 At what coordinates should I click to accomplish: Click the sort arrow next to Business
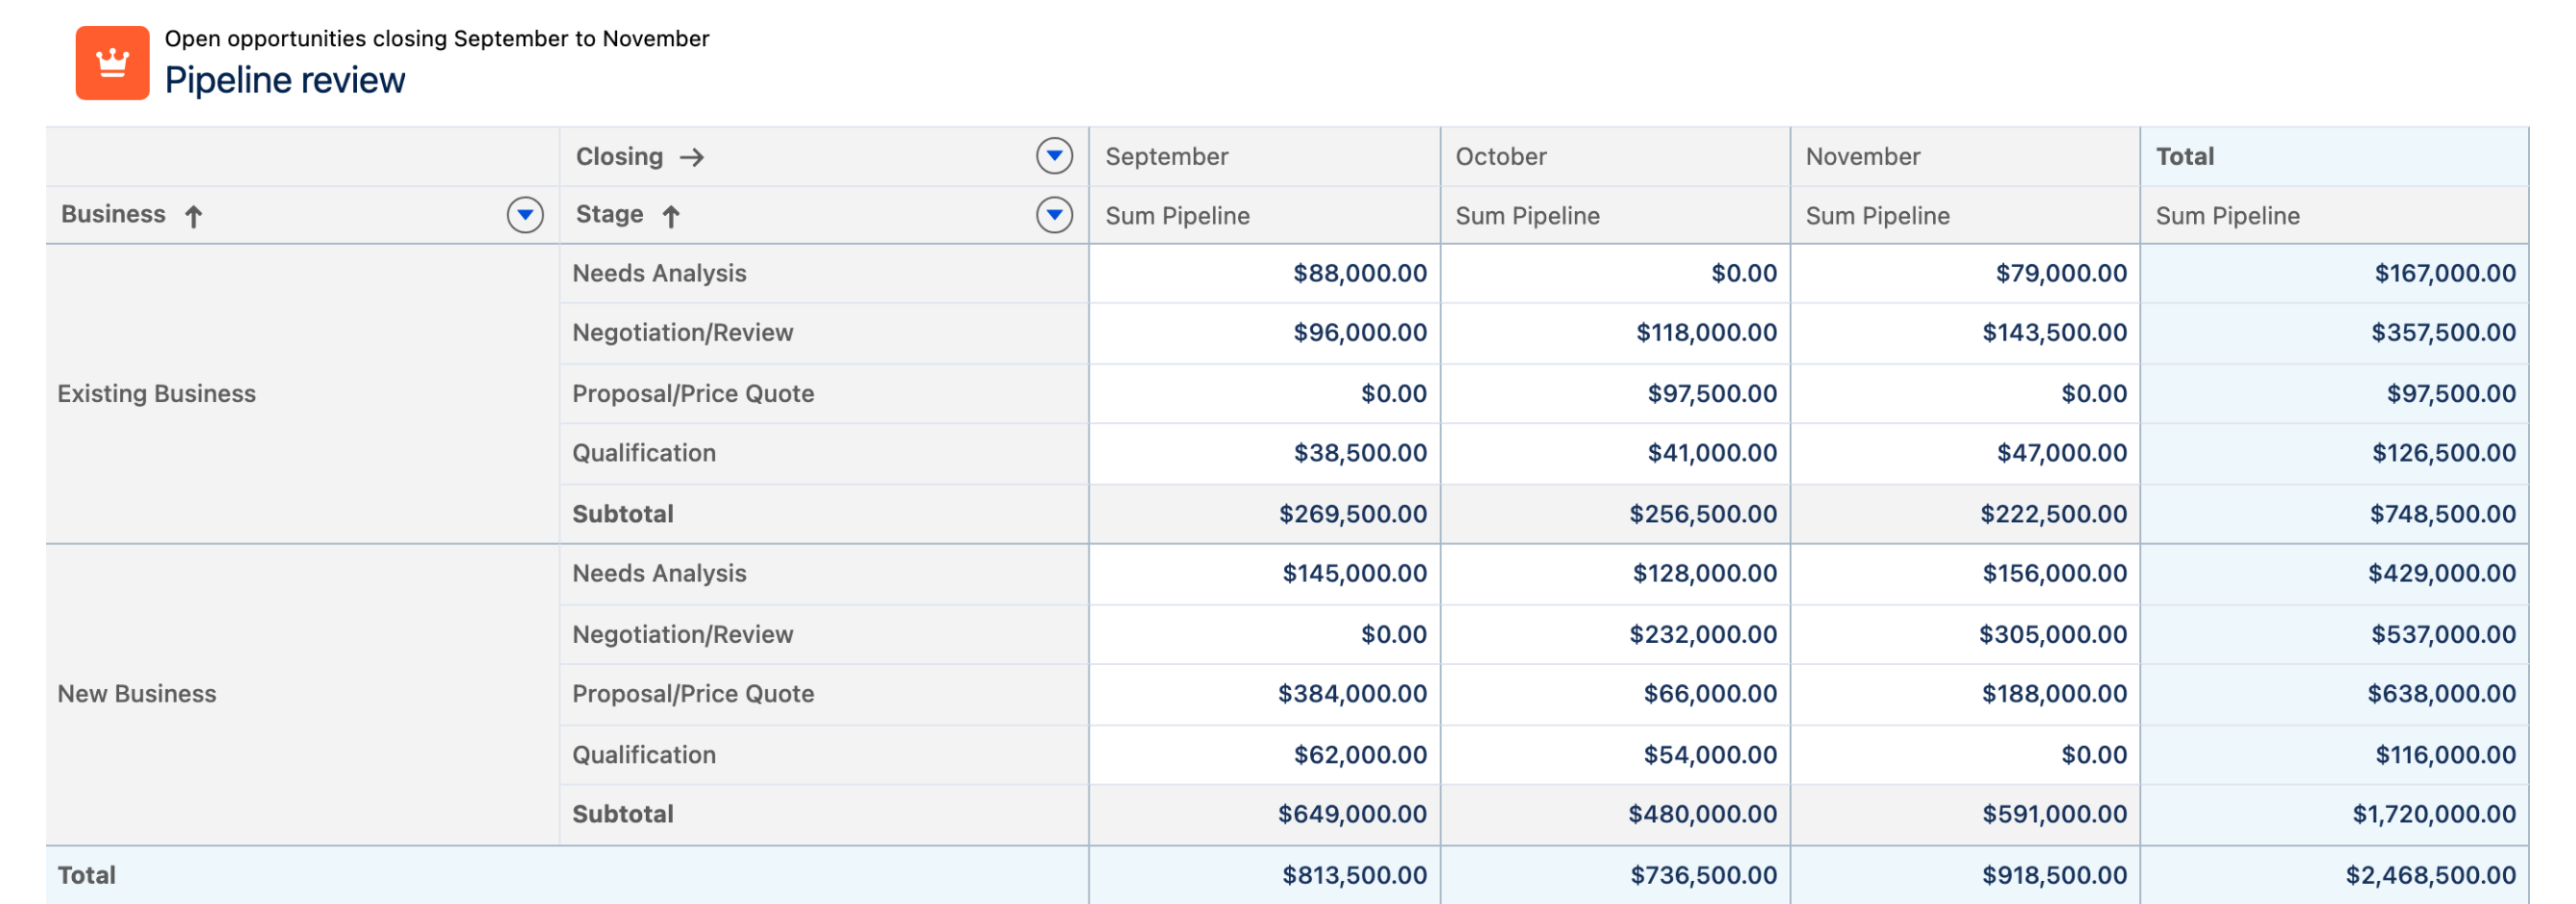click(194, 216)
